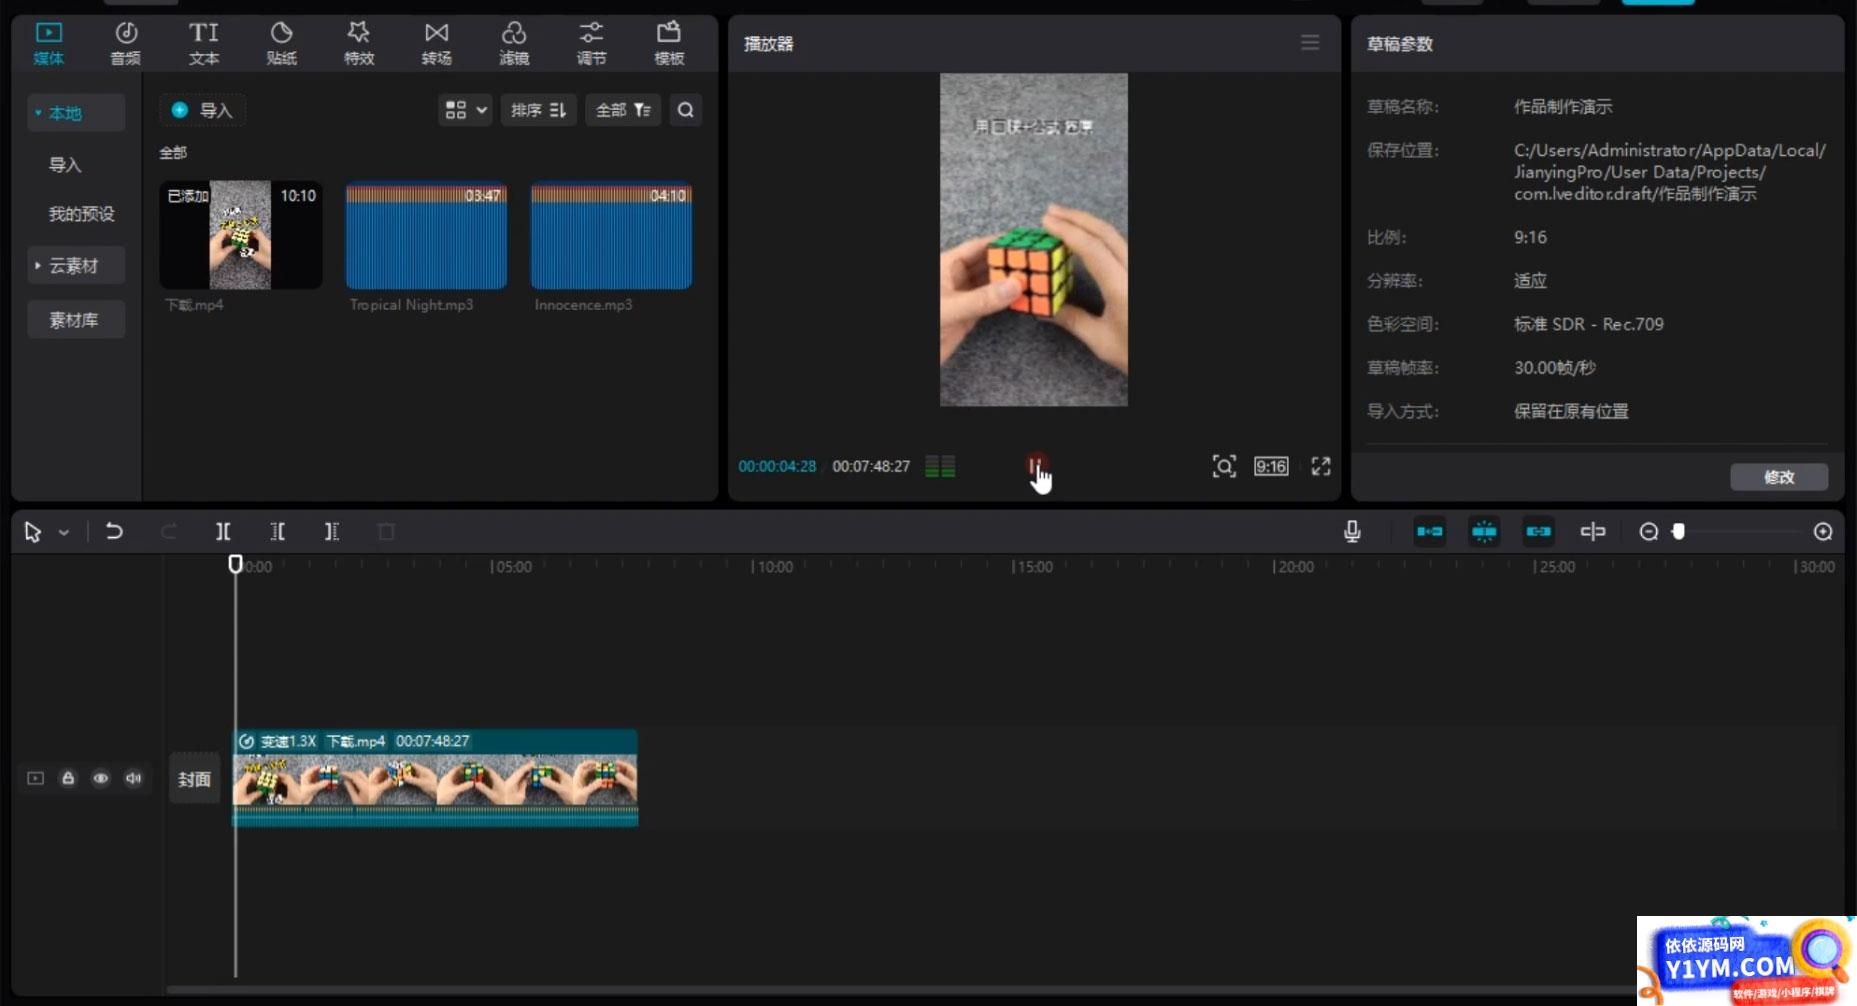Toggle clip linkage option
This screenshot has width=1857, height=1006.
click(1538, 531)
